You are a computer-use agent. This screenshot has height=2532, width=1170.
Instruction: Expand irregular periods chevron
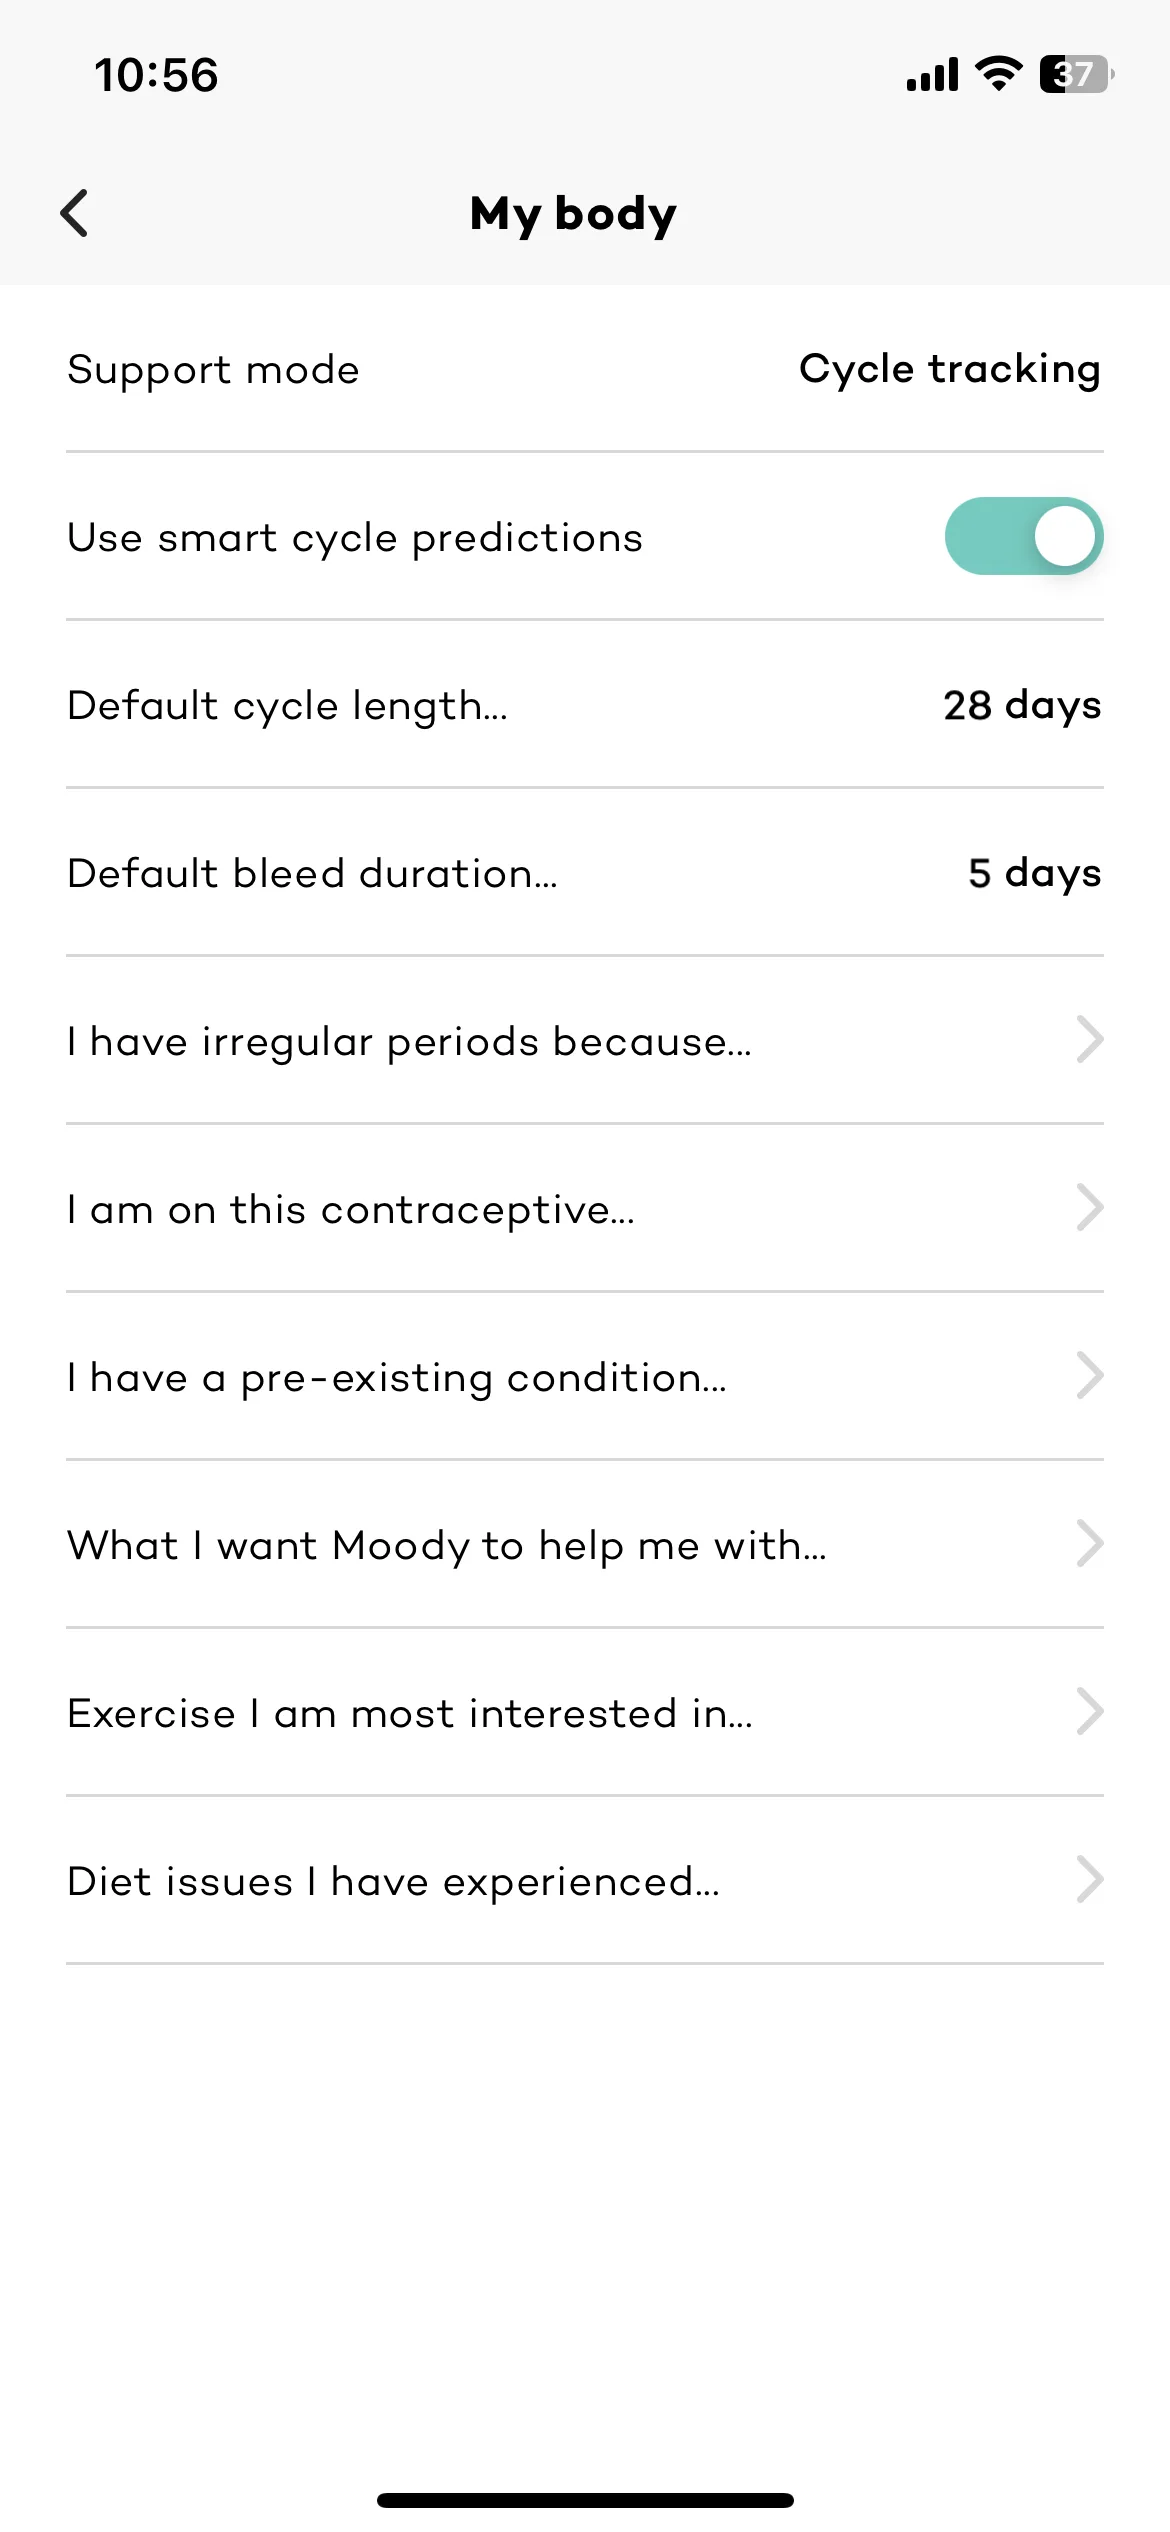coord(1089,1040)
